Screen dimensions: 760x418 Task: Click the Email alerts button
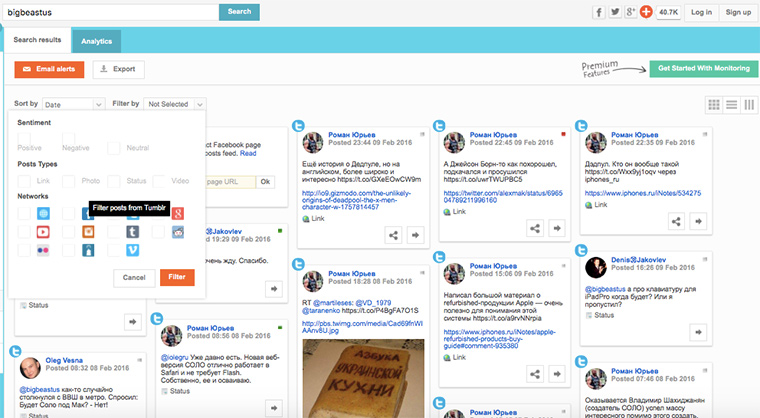(x=49, y=69)
